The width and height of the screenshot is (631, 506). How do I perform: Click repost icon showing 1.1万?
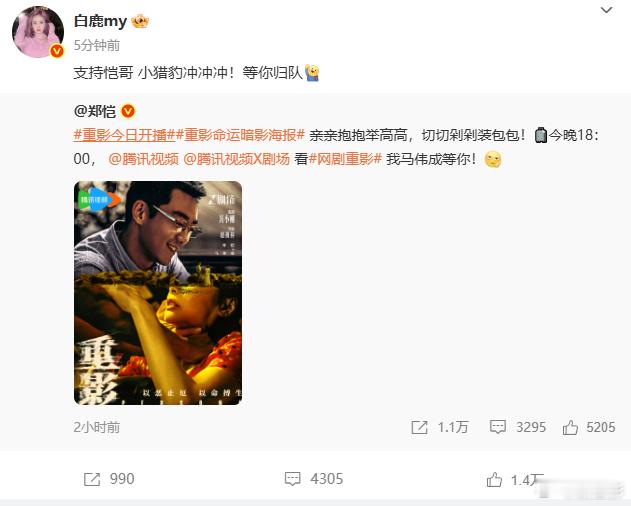tap(419, 427)
